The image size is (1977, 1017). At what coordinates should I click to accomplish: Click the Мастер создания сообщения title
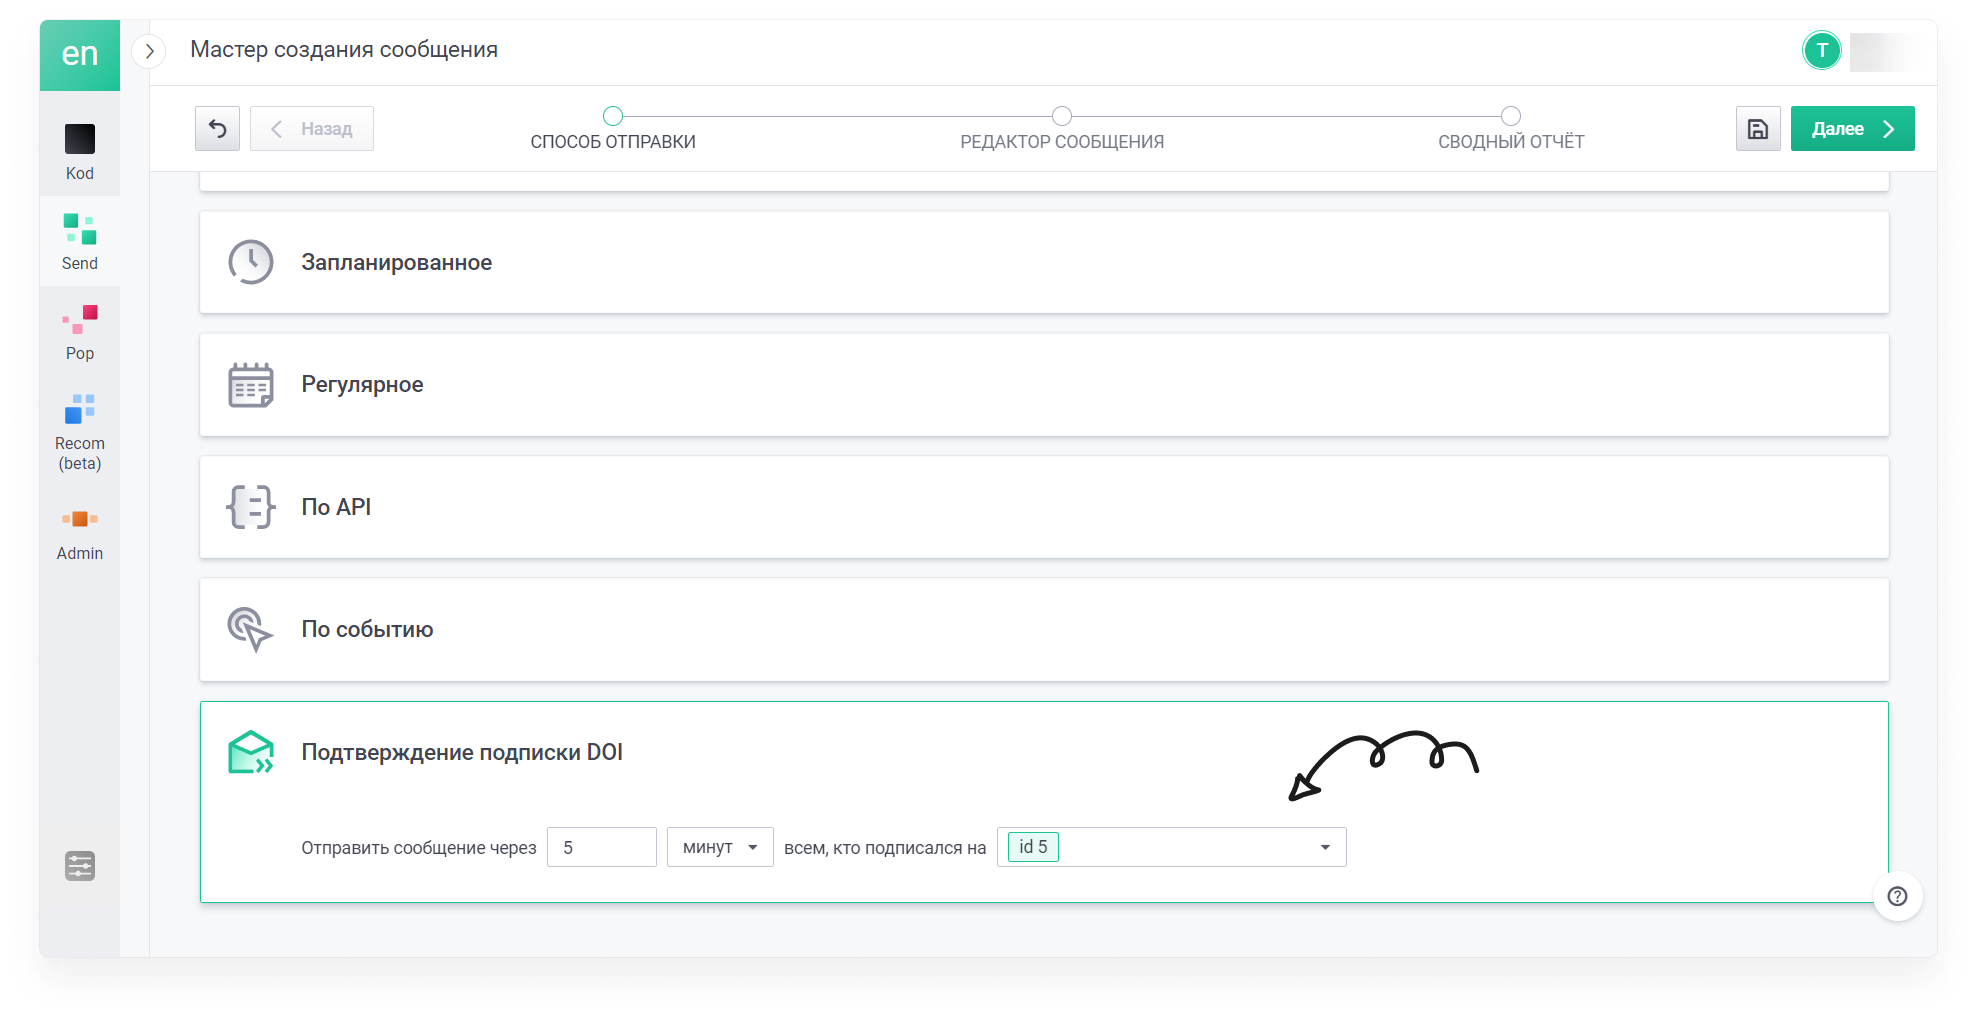(344, 50)
